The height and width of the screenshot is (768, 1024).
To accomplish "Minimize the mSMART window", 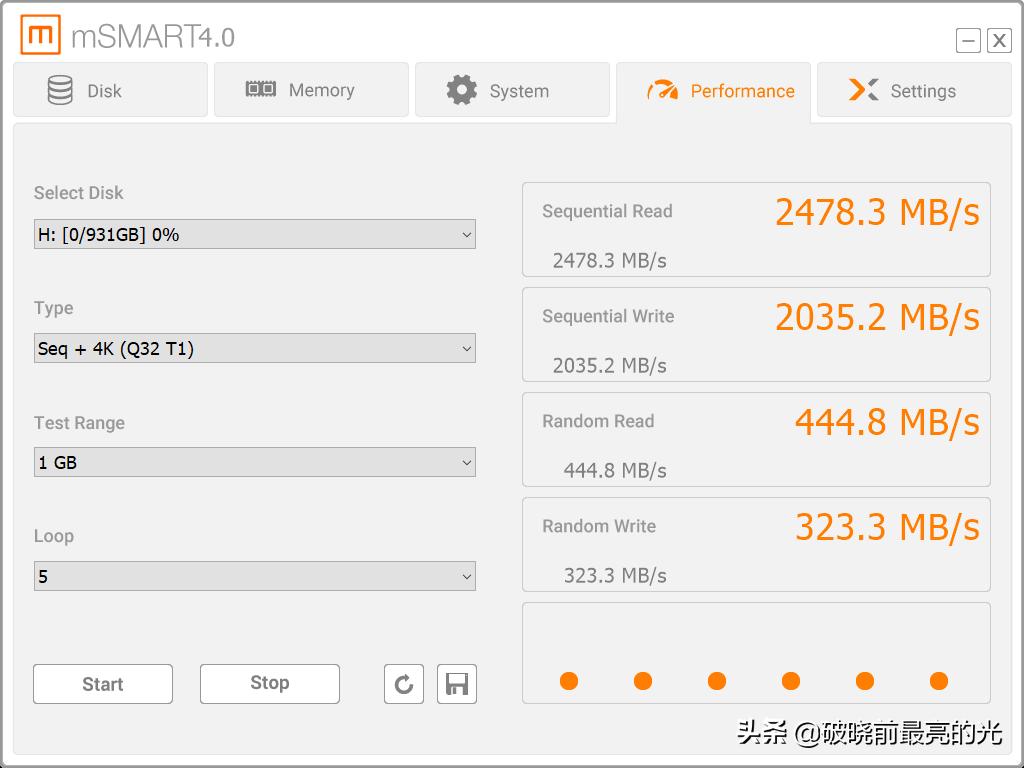I will 968,40.
